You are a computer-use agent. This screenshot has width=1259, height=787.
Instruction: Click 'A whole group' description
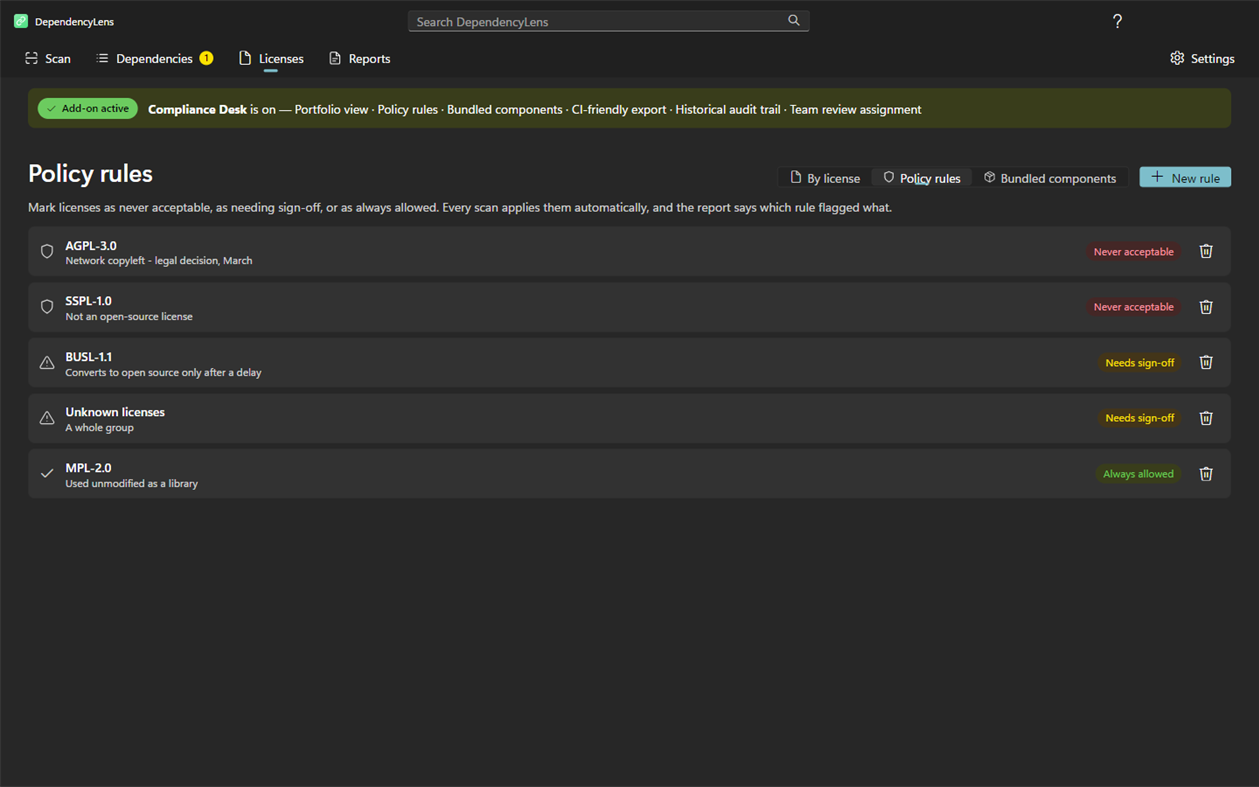[99, 427]
